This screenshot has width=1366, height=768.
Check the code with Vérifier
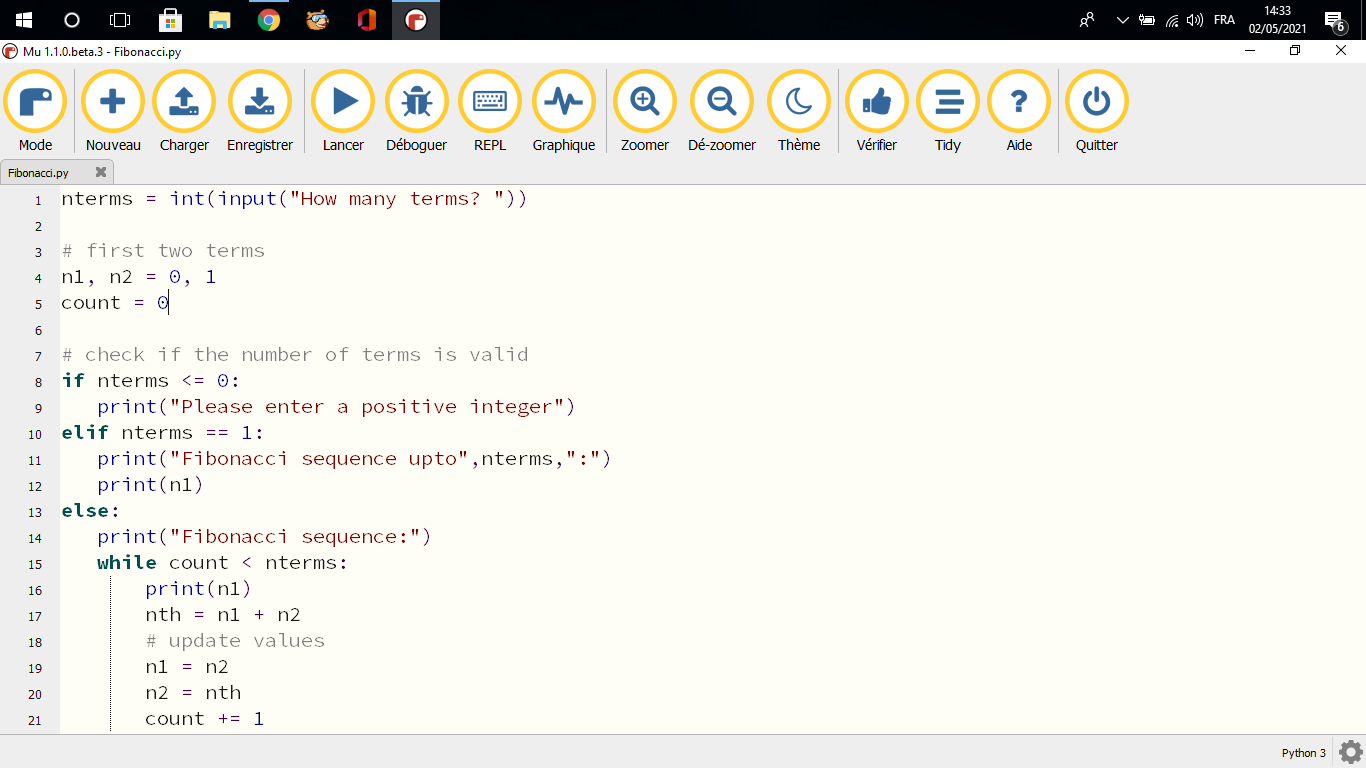click(x=877, y=103)
